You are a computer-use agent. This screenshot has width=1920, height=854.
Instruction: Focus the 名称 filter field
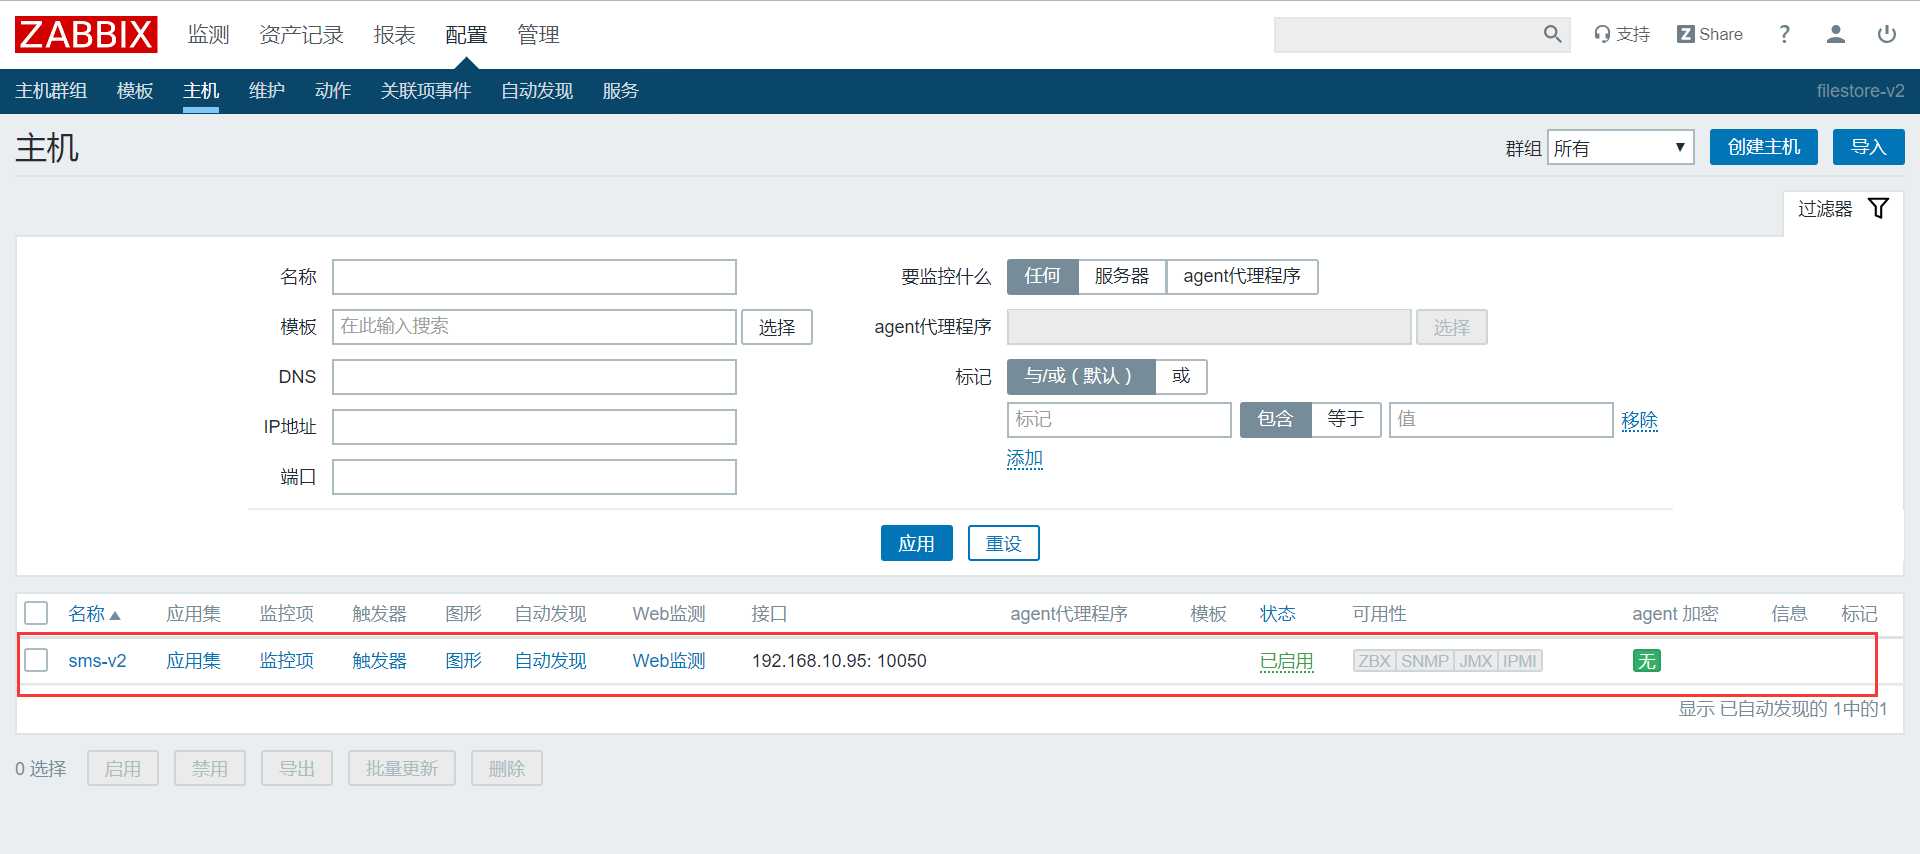tap(534, 277)
